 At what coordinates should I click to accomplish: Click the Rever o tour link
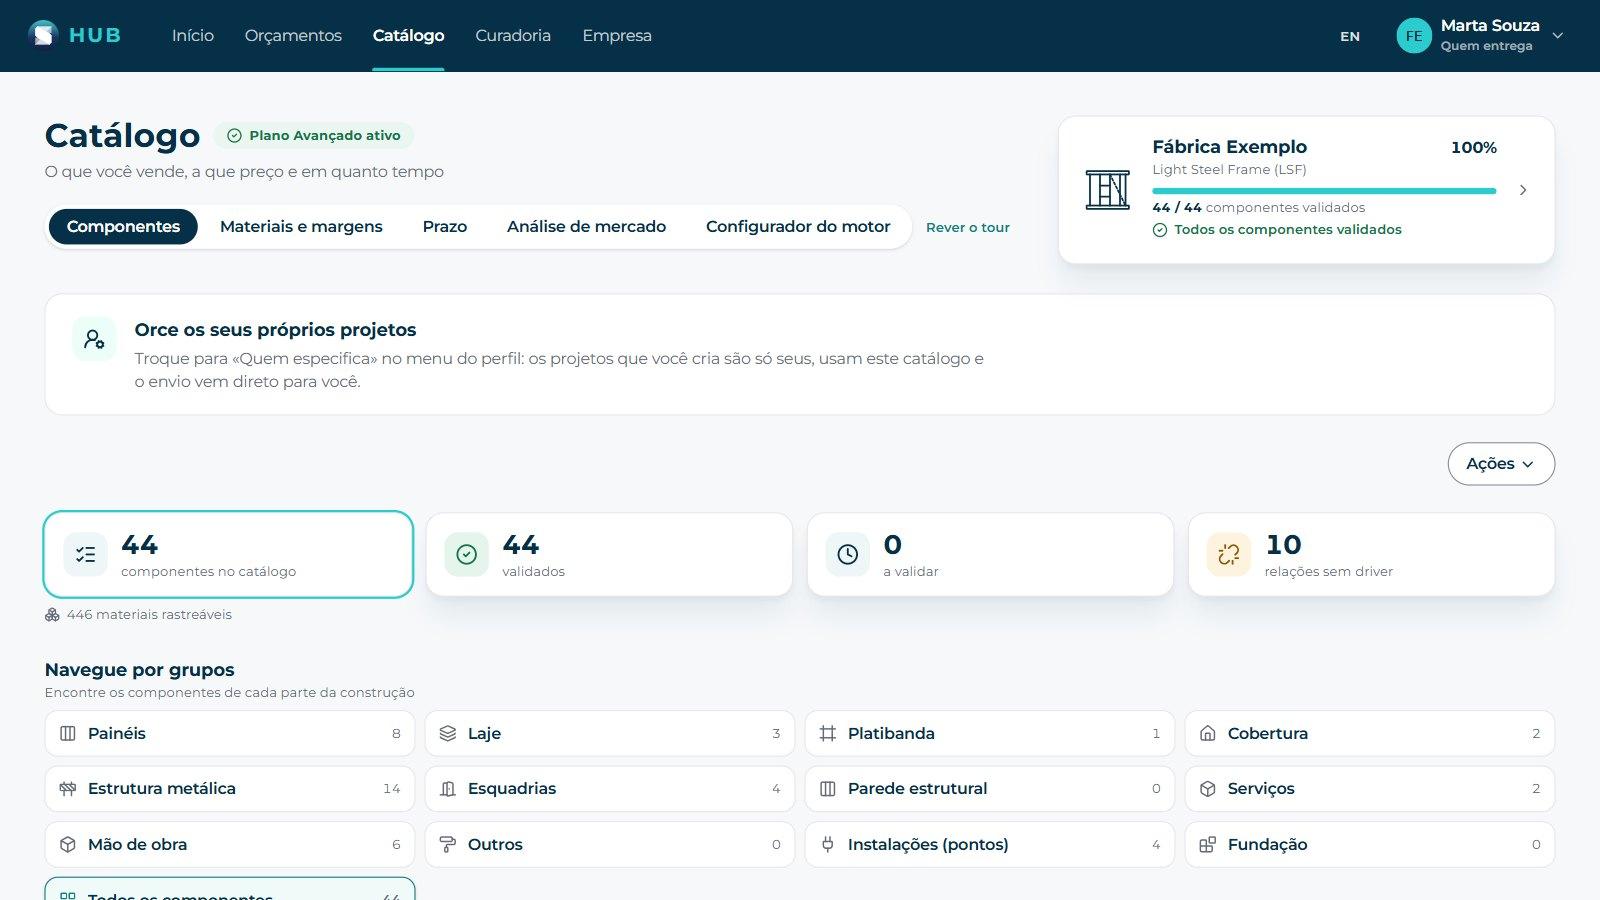[967, 227]
